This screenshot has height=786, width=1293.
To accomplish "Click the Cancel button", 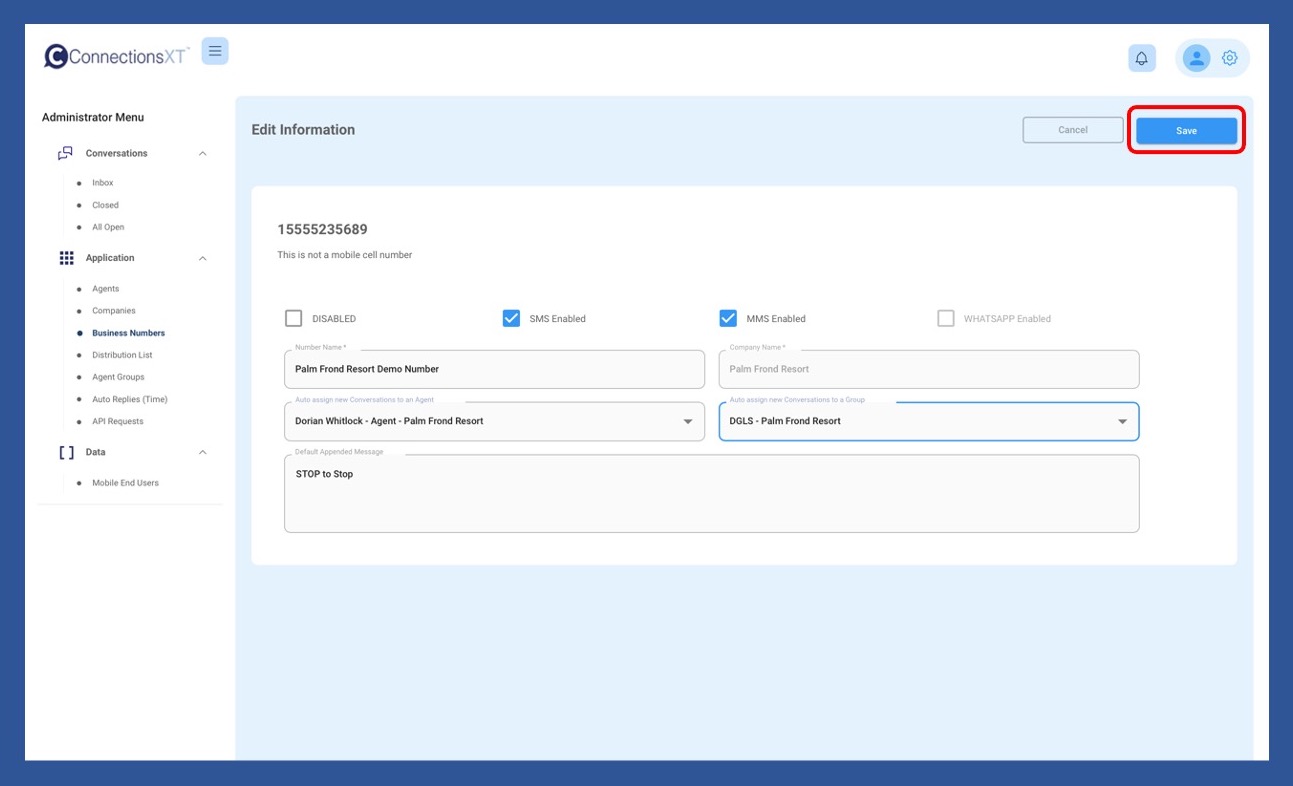I will tap(1072, 130).
